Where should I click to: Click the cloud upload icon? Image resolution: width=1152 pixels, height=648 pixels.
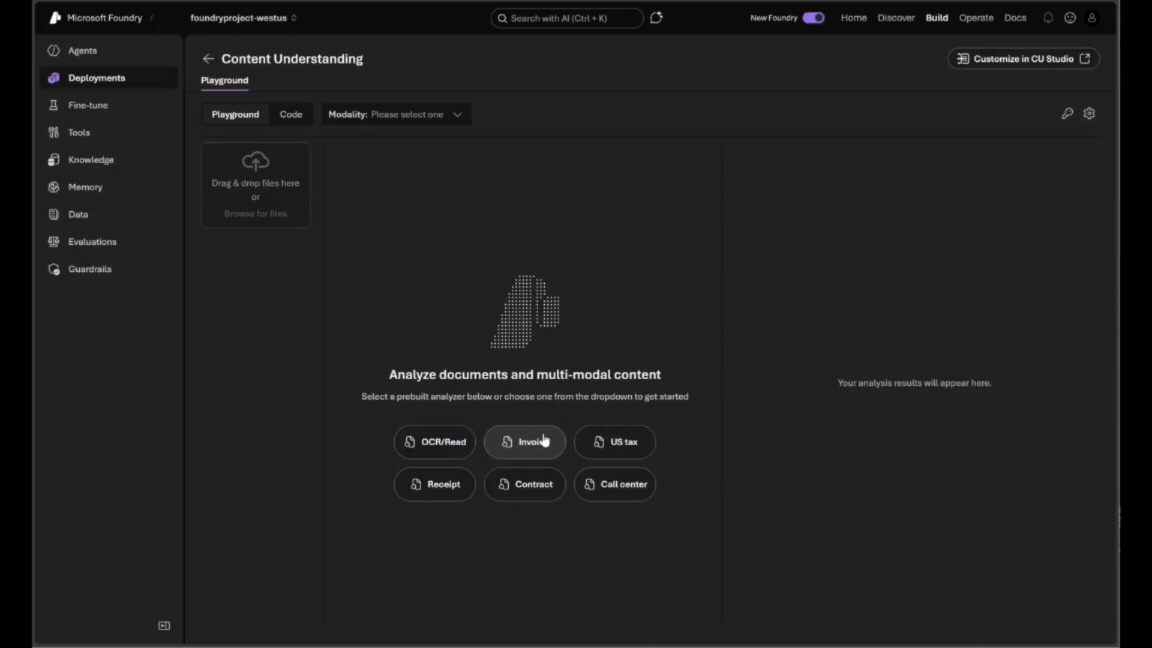[256, 161]
